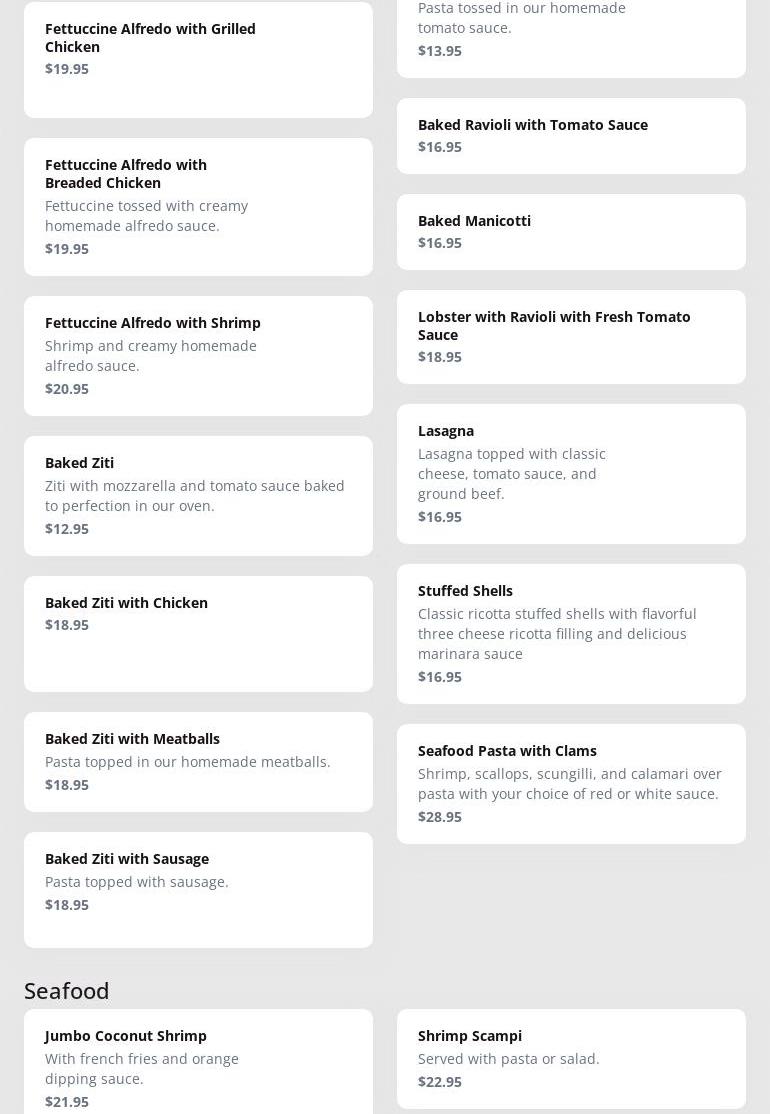
Task: Select Fettuccine Alfredo with Grilled Chicken item
Action: click(x=198, y=60)
